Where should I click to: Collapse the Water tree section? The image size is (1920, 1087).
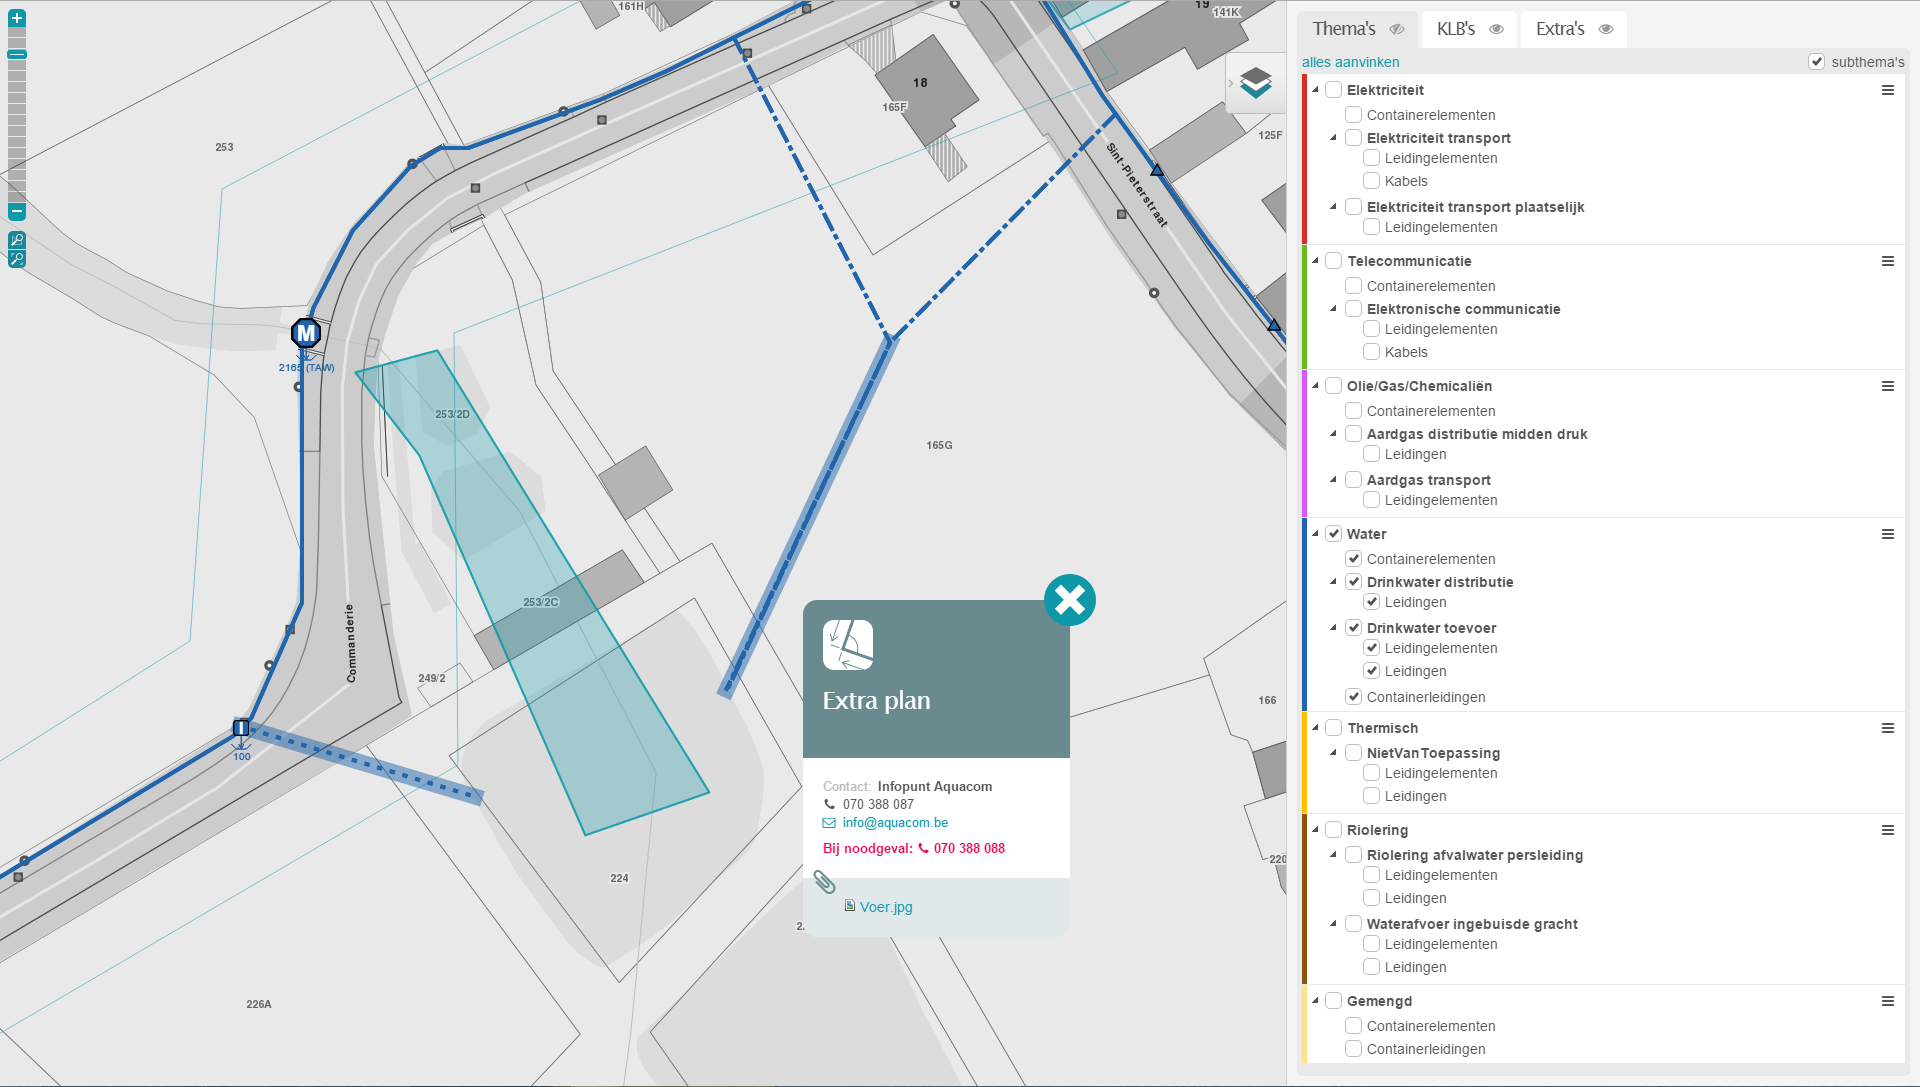click(1315, 534)
